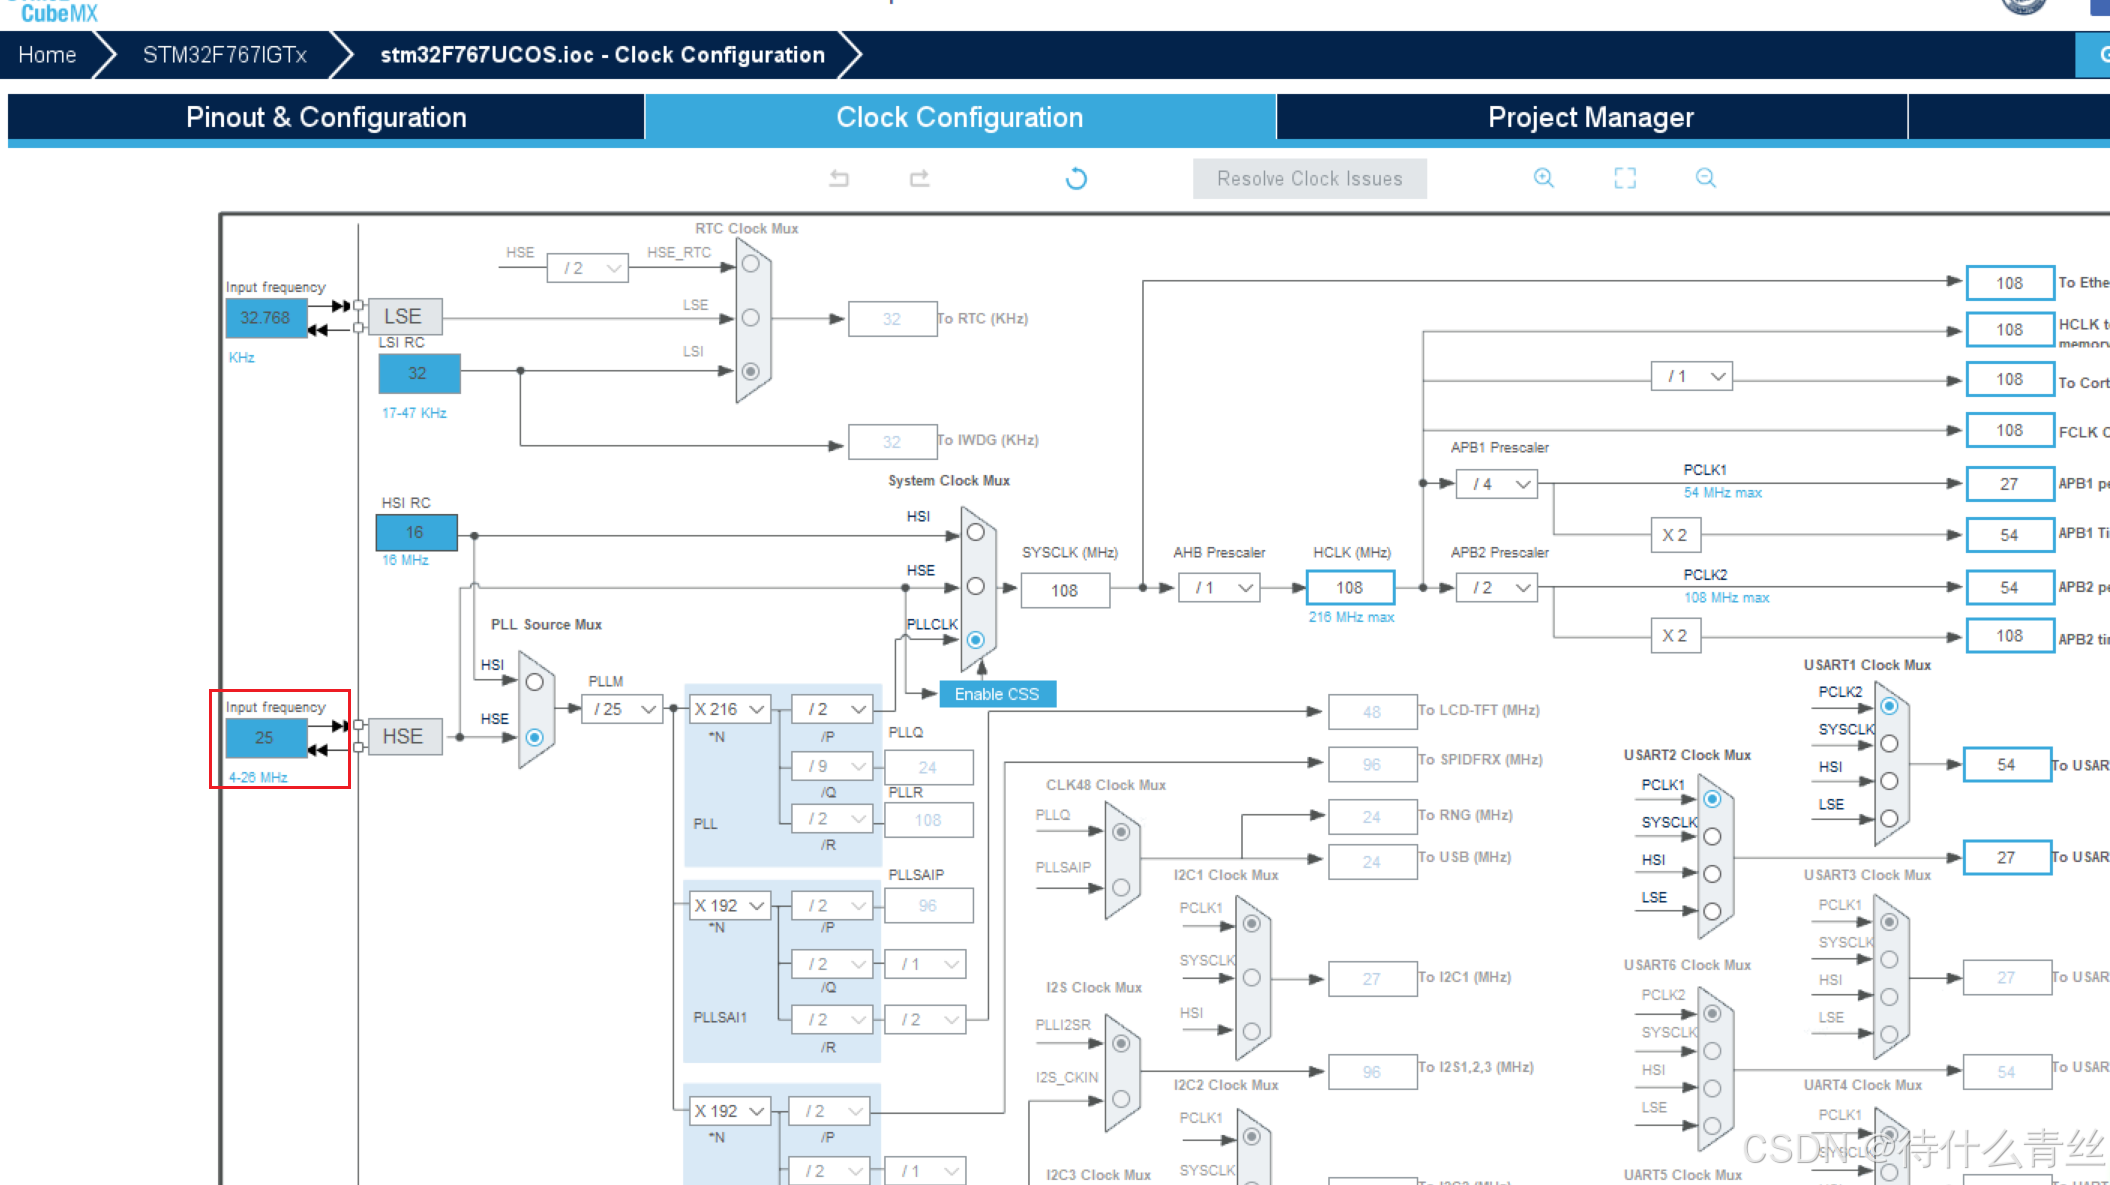Zoom in on the clock diagram
This screenshot has width=2110, height=1185.
click(1544, 178)
